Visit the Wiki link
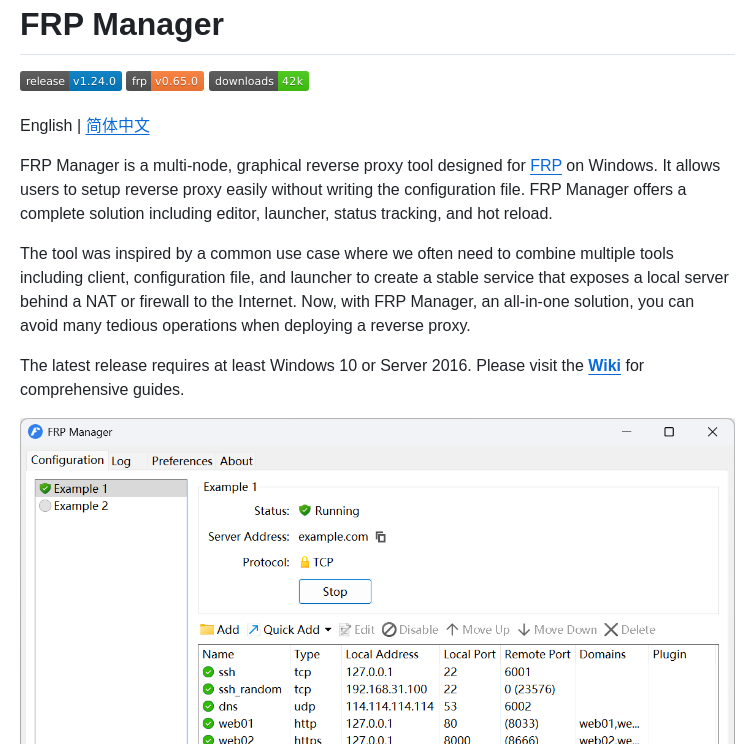This screenshot has width=754, height=744. point(604,366)
